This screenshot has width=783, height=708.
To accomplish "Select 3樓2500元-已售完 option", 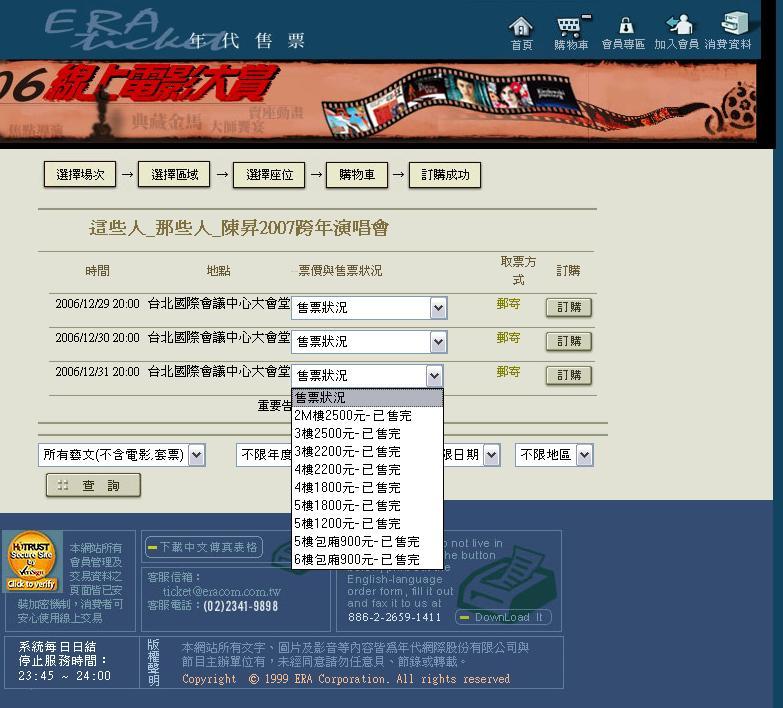I will click(368, 433).
